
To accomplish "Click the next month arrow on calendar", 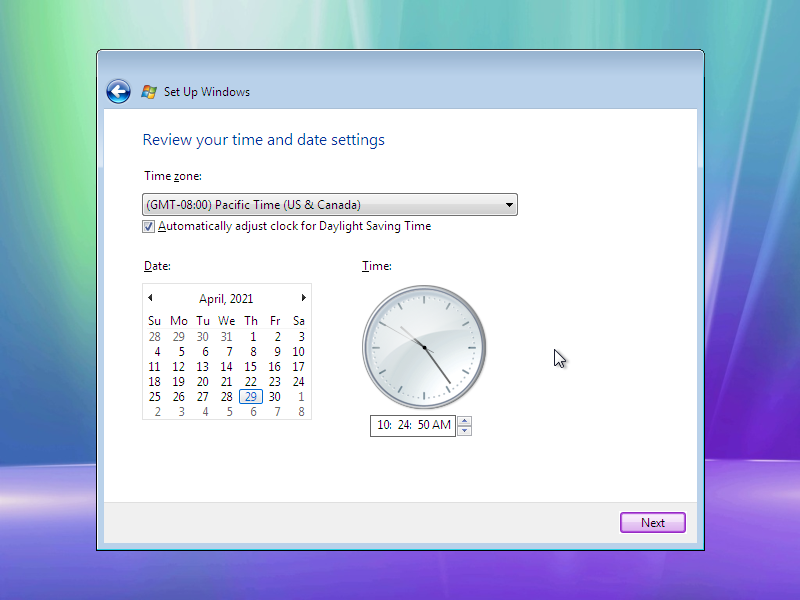I will tap(303, 297).
